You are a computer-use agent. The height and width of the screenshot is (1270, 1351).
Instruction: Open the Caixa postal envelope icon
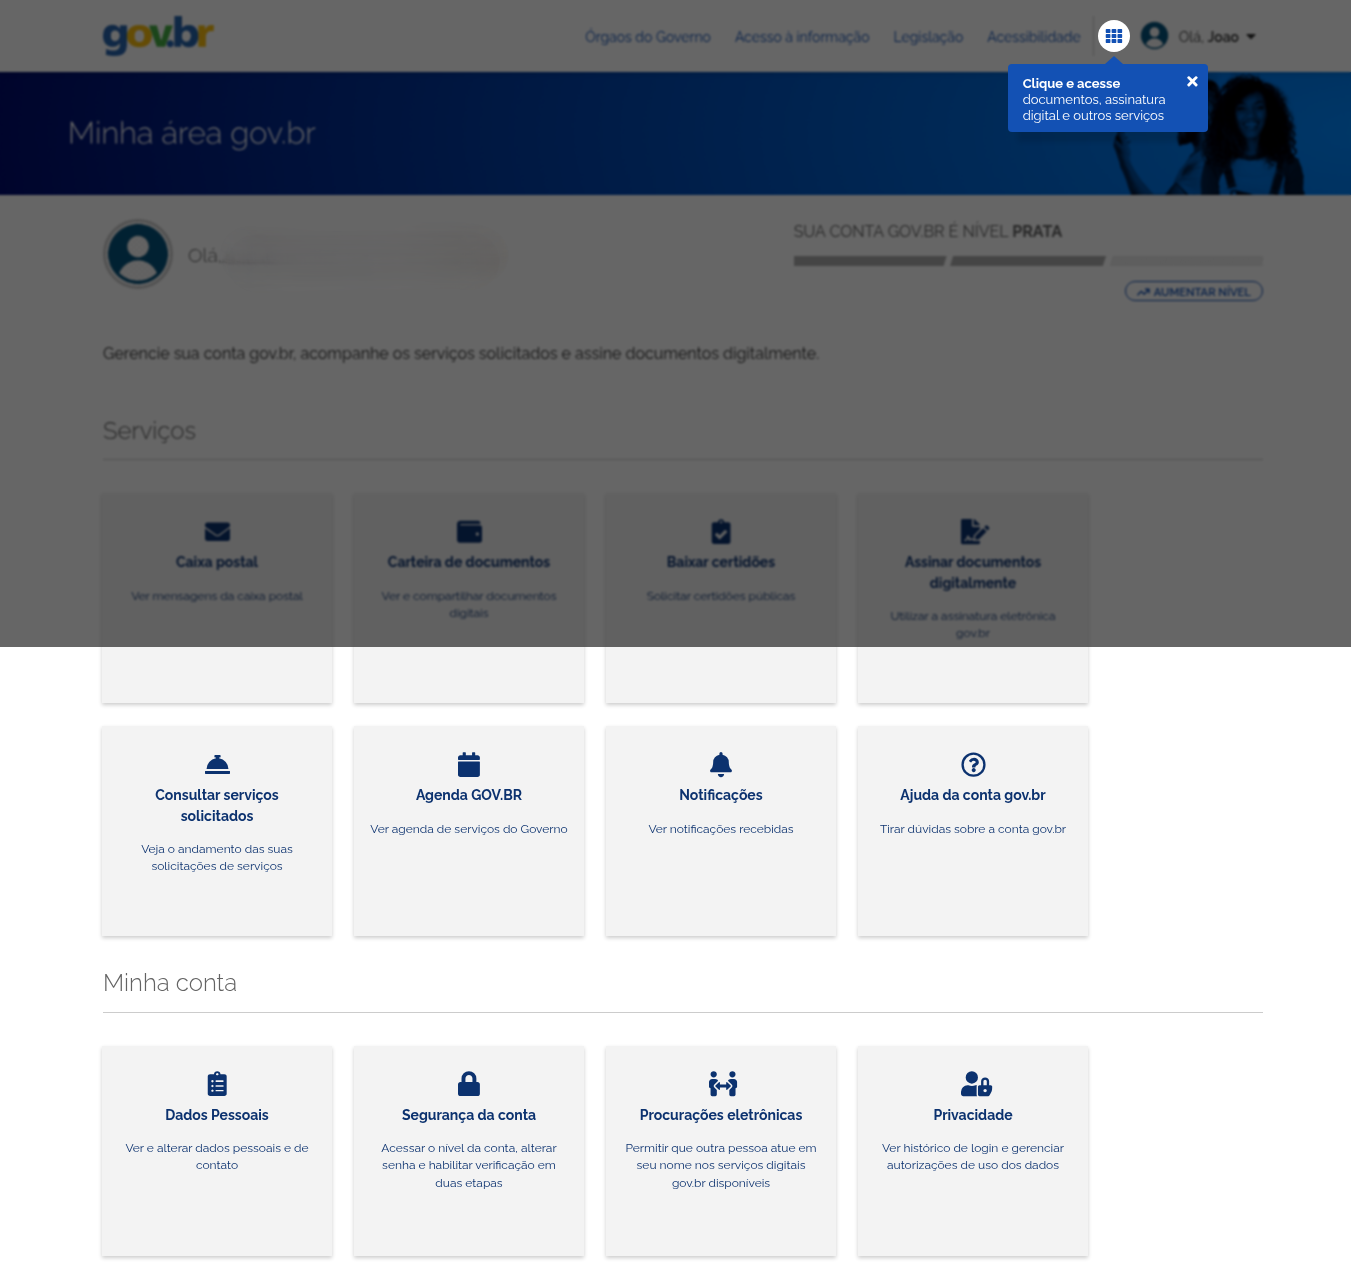pyautogui.click(x=216, y=531)
